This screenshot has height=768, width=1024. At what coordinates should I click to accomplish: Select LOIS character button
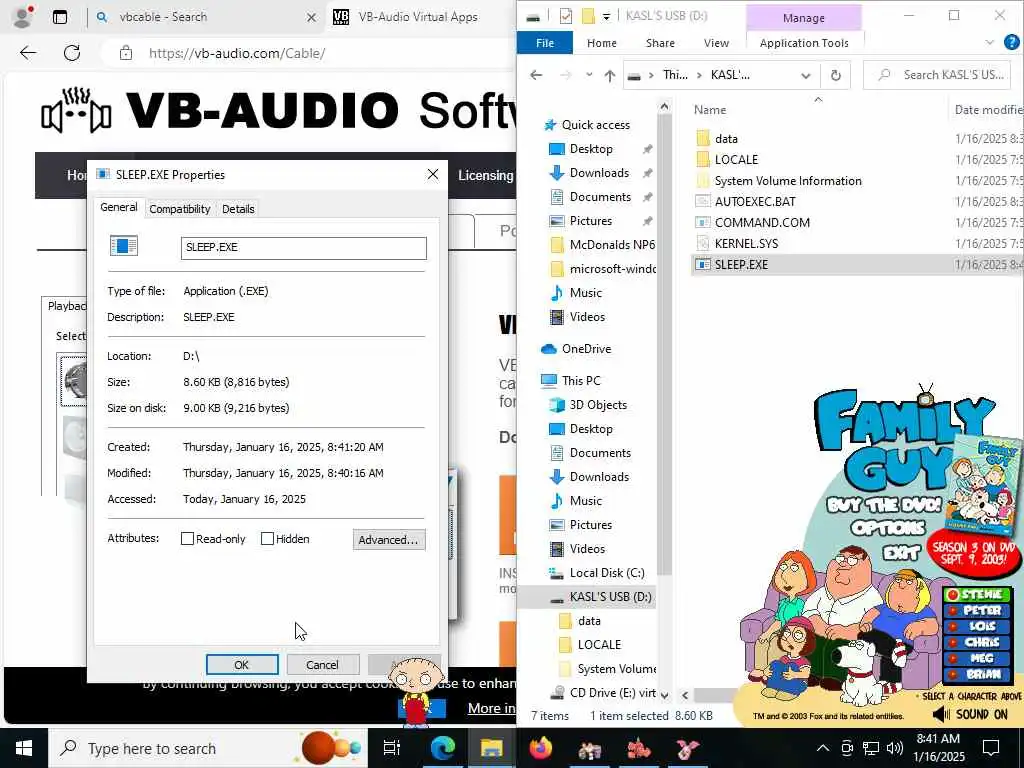pos(977,626)
